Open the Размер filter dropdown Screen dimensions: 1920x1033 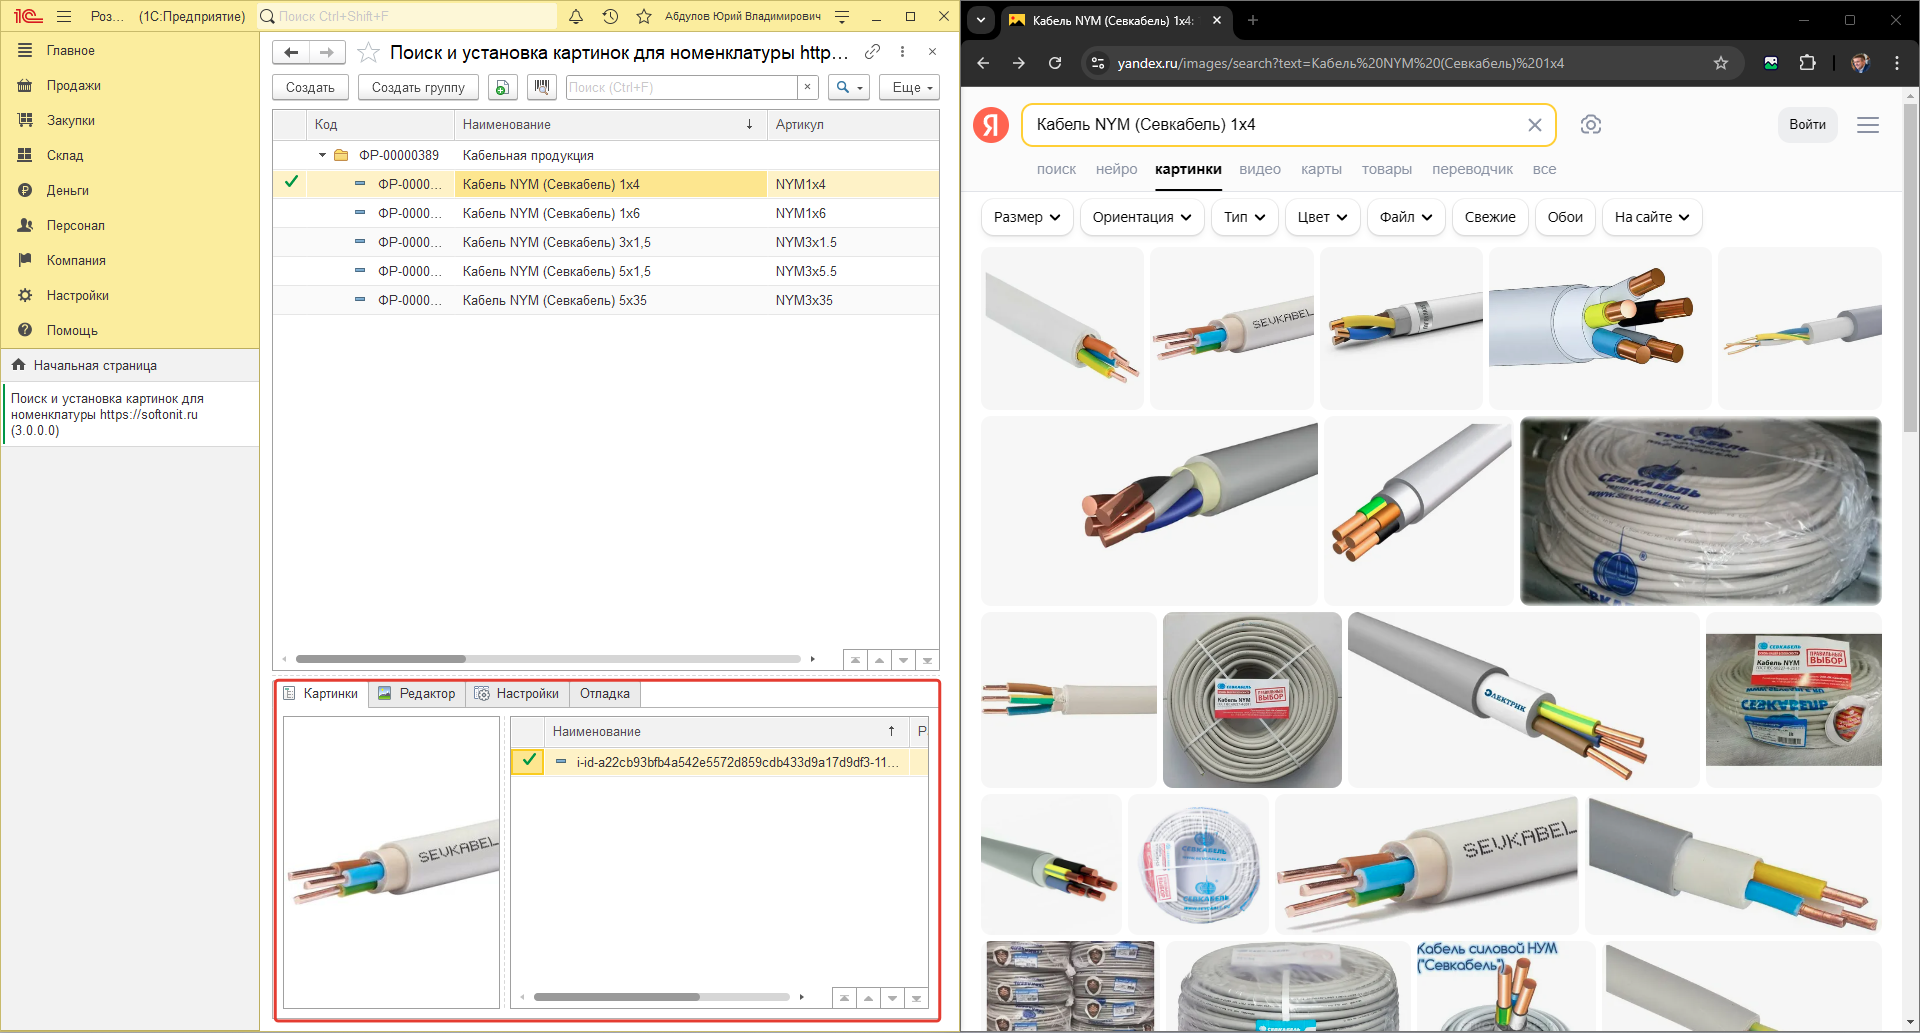click(x=1026, y=217)
